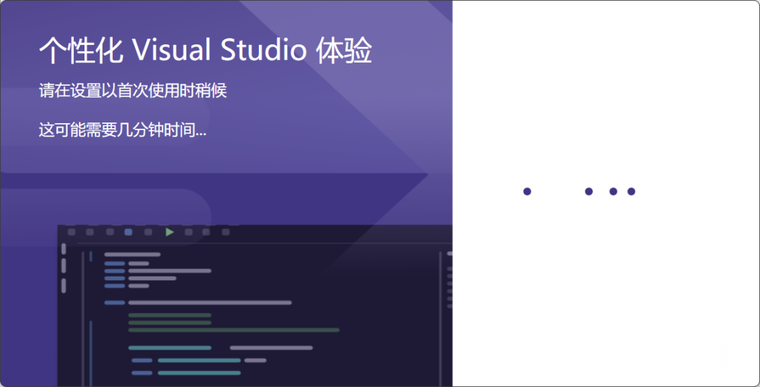Click the first of the three clustered loading dots
This screenshot has height=387, width=760.
(x=589, y=192)
